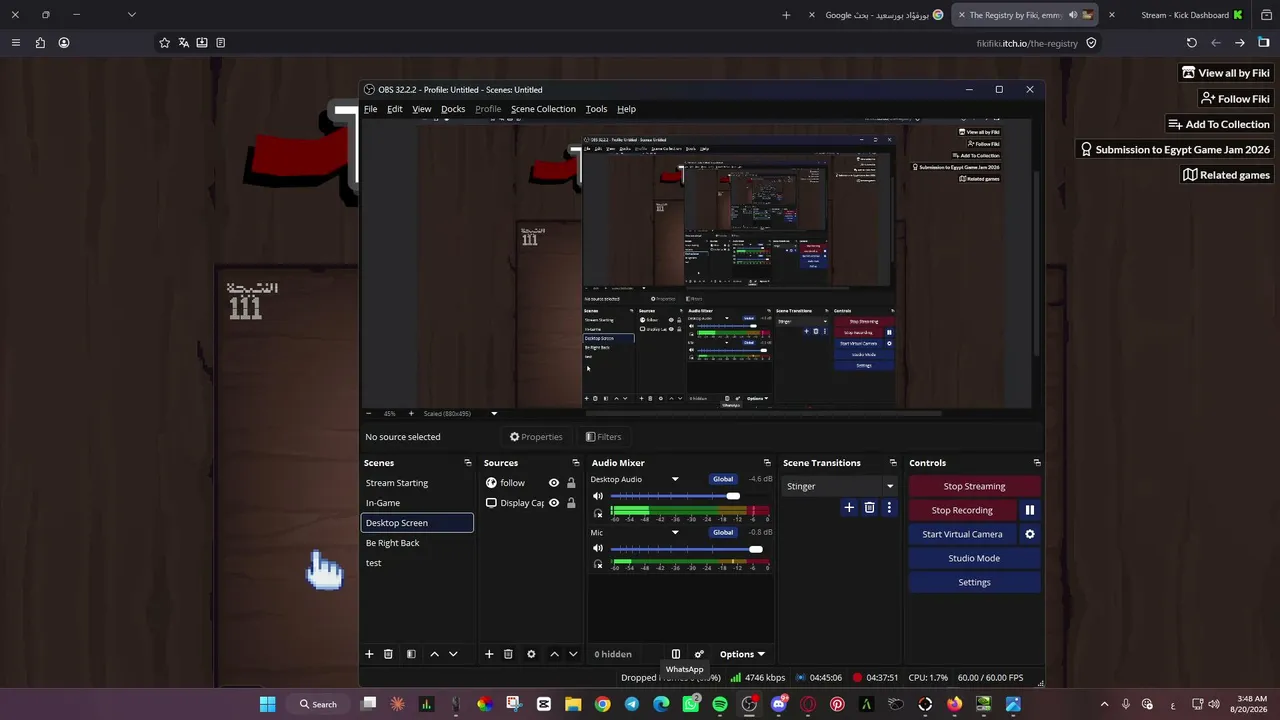
Task: Toggle Desktop Audio monitoring headphone icon
Action: 598,513
